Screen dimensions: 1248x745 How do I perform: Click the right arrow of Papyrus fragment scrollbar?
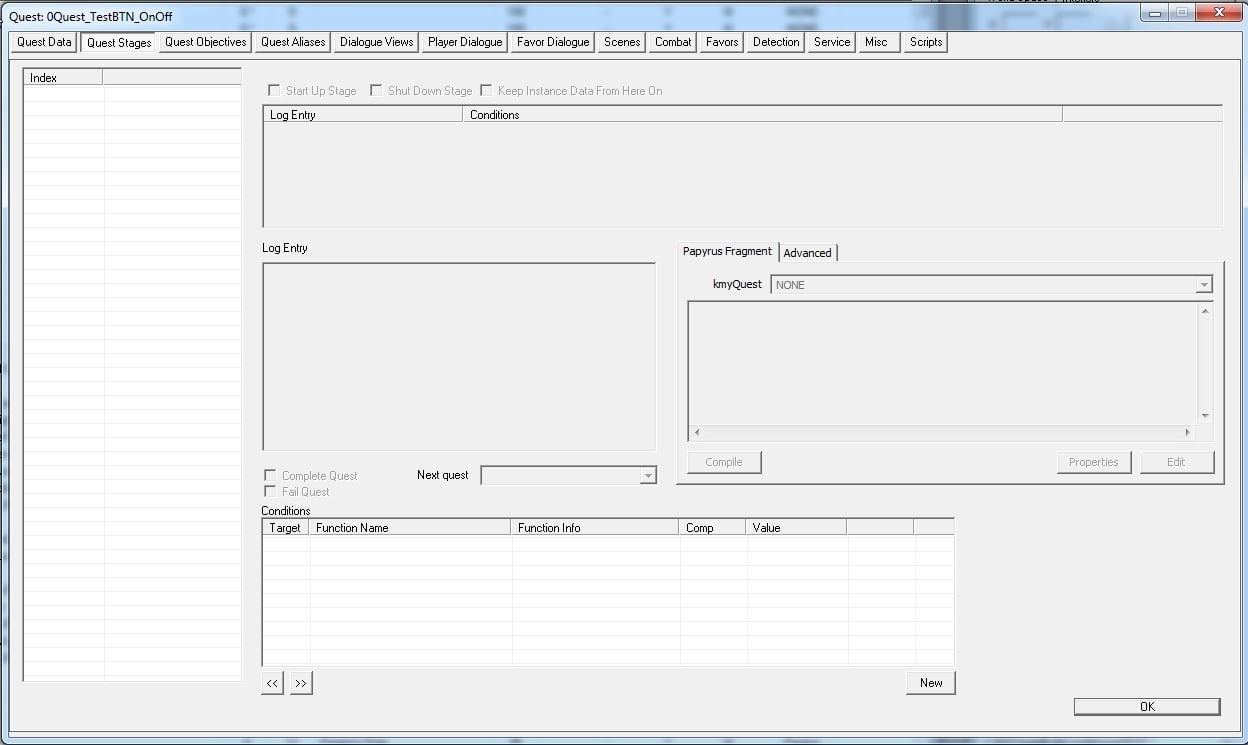coord(1188,433)
